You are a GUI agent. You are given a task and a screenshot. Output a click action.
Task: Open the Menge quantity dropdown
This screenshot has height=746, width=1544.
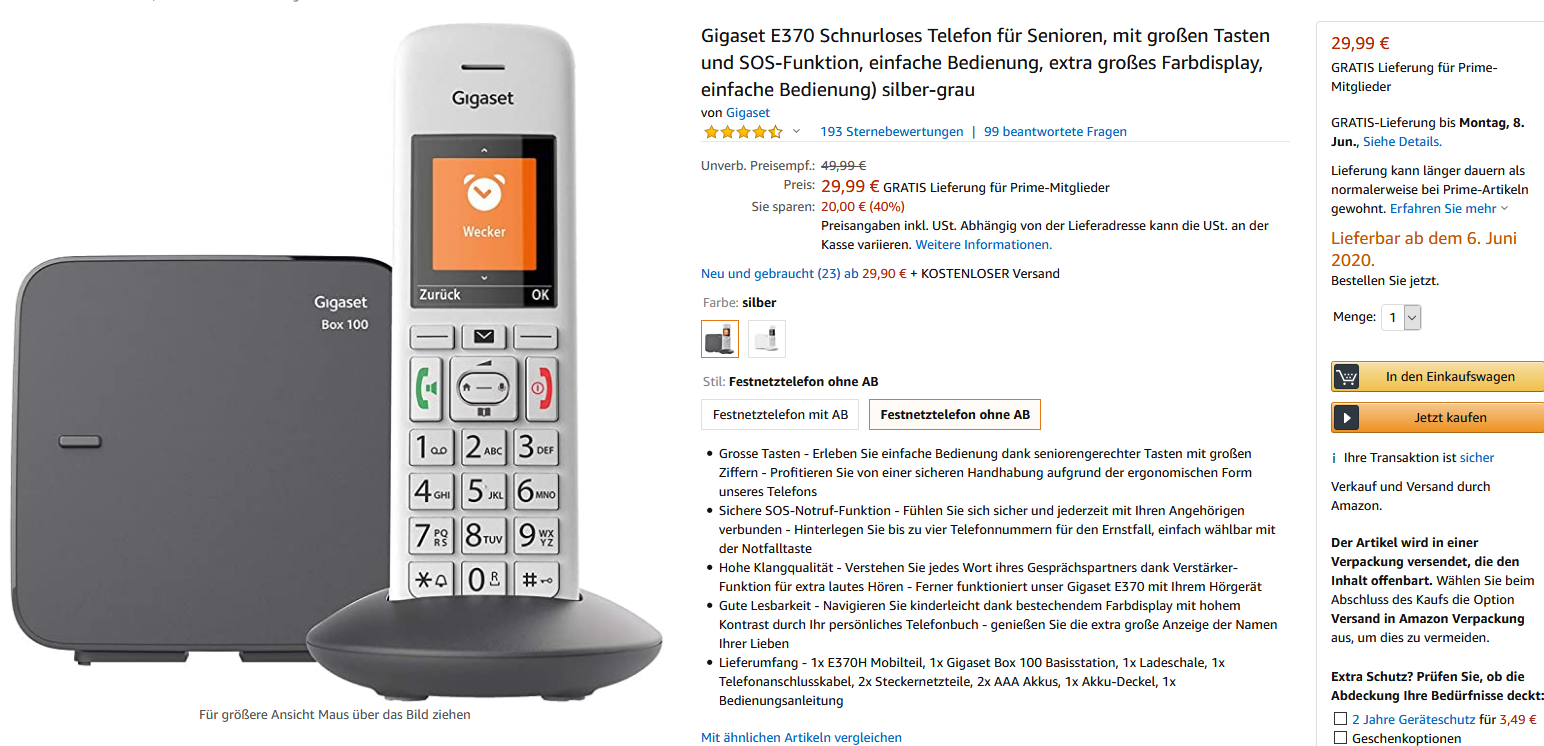(1401, 317)
